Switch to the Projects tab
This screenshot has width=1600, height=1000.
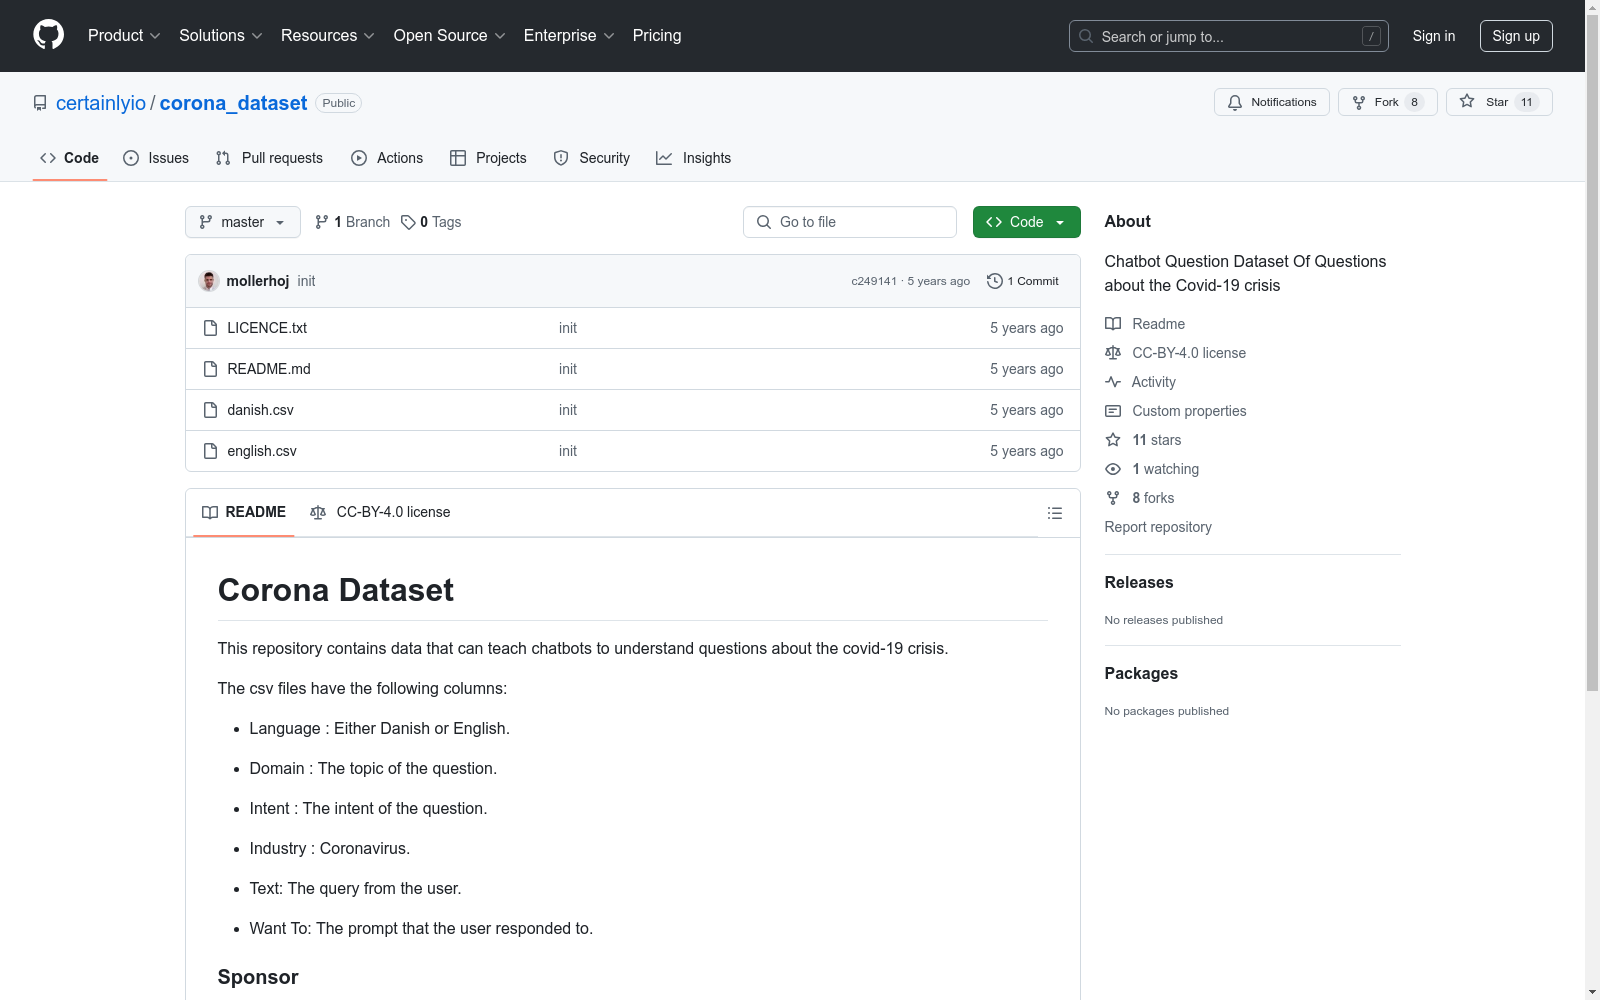tap(488, 158)
